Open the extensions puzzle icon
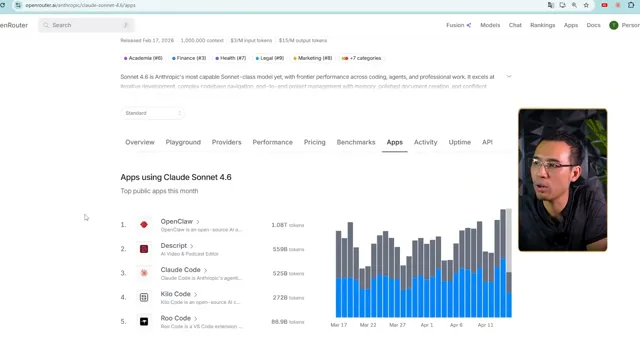The width and height of the screenshot is (640, 360). [631, 5]
